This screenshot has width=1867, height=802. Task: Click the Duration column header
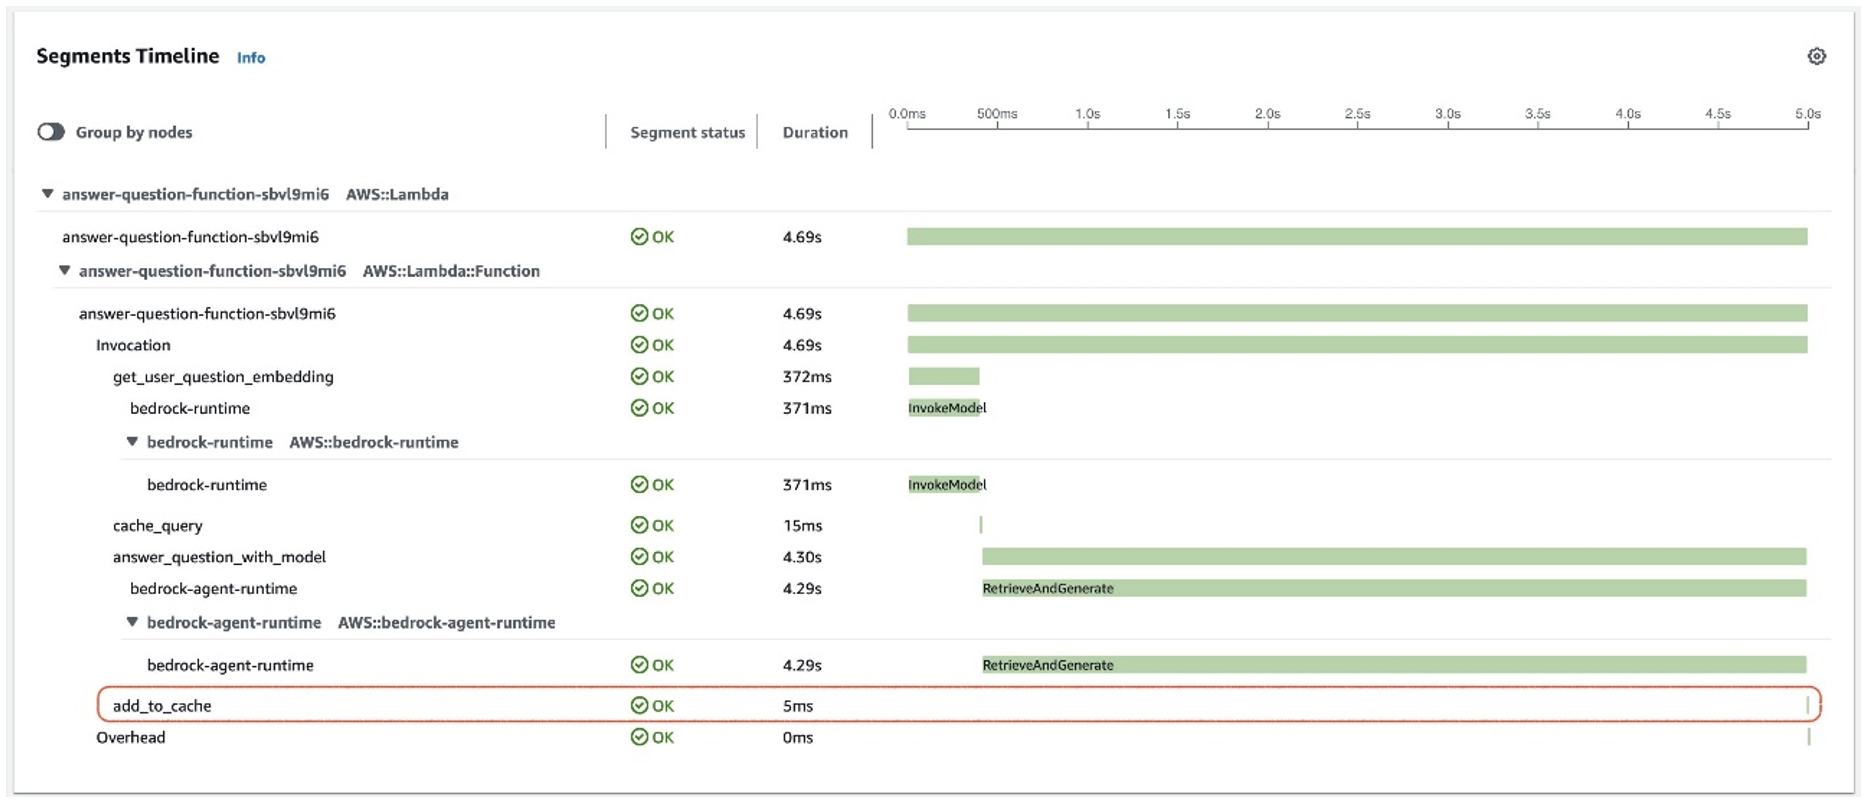click(x=815, y=132)
